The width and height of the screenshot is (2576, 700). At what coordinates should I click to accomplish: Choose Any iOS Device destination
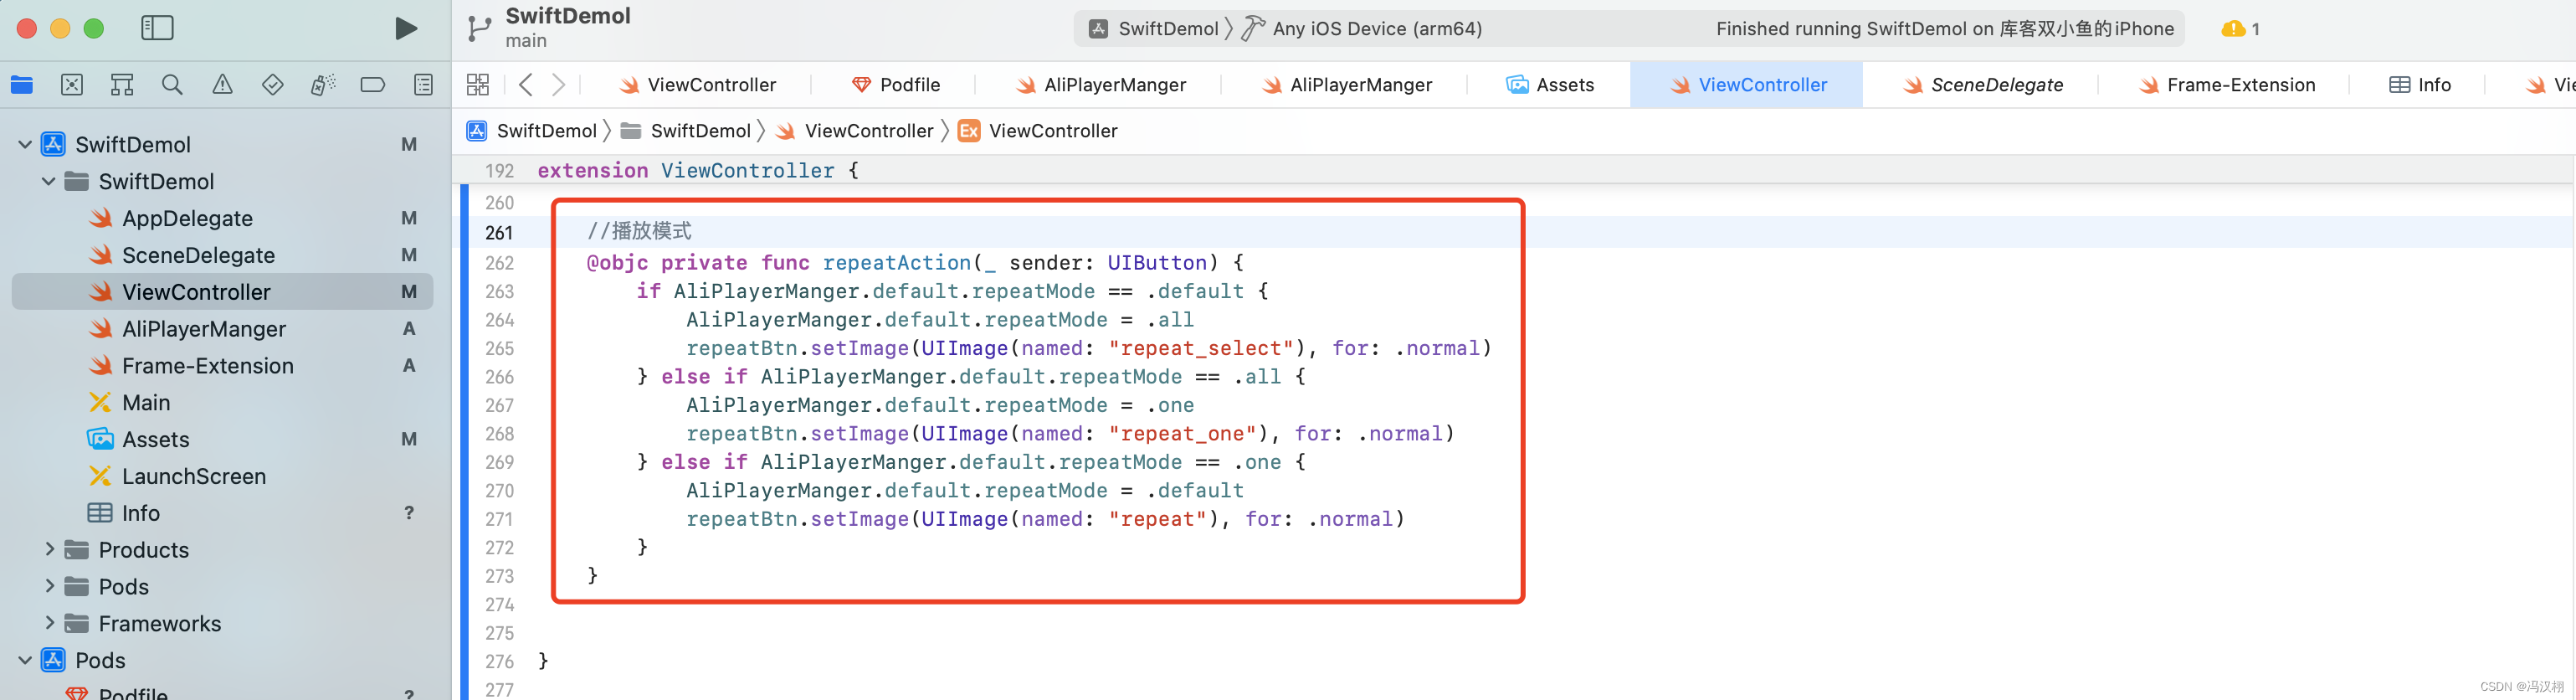pyautogui.click(x=1362, y=29)
